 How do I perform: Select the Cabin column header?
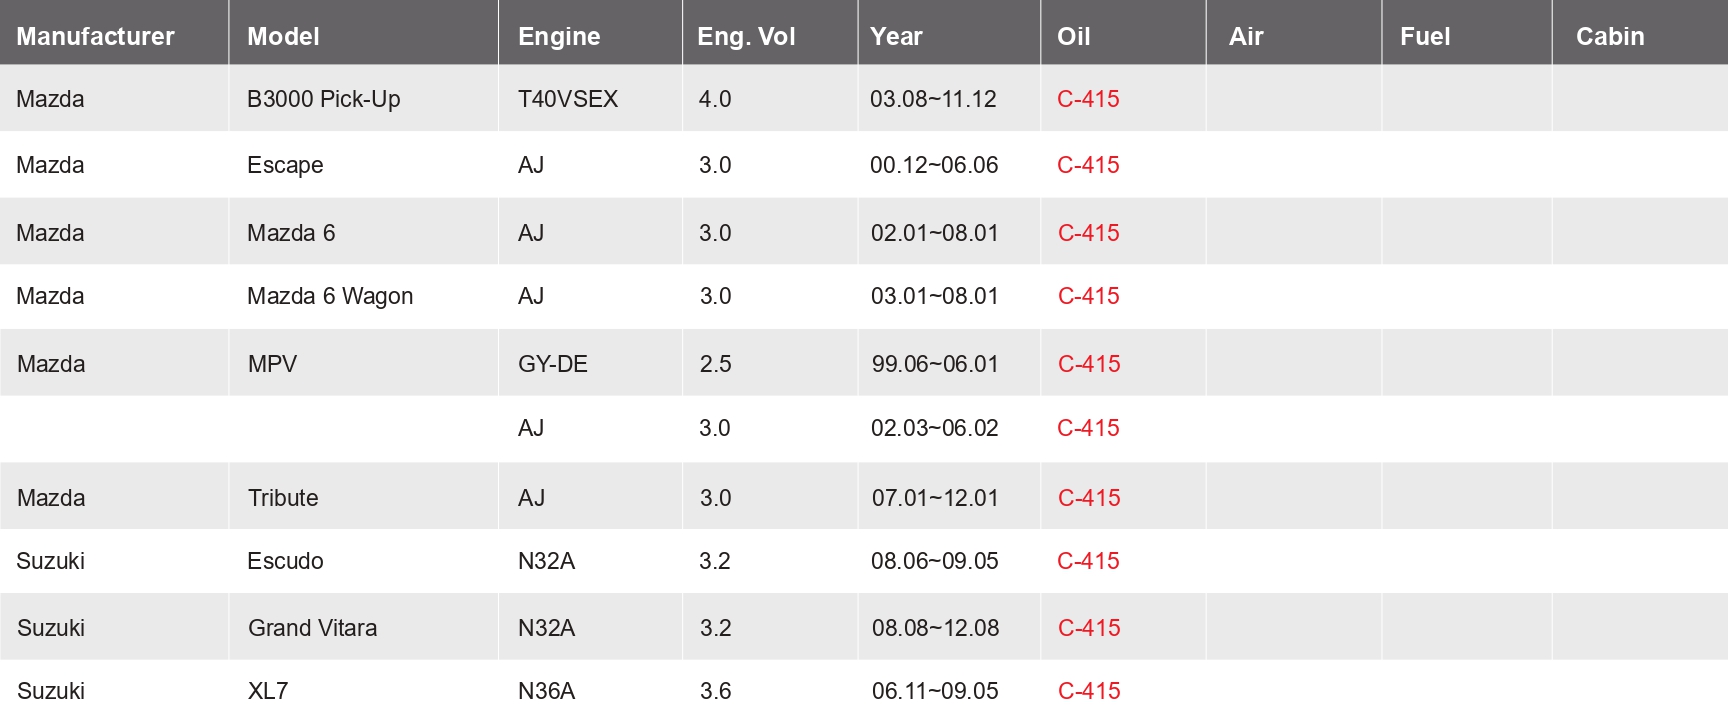tap(1609, 36)
